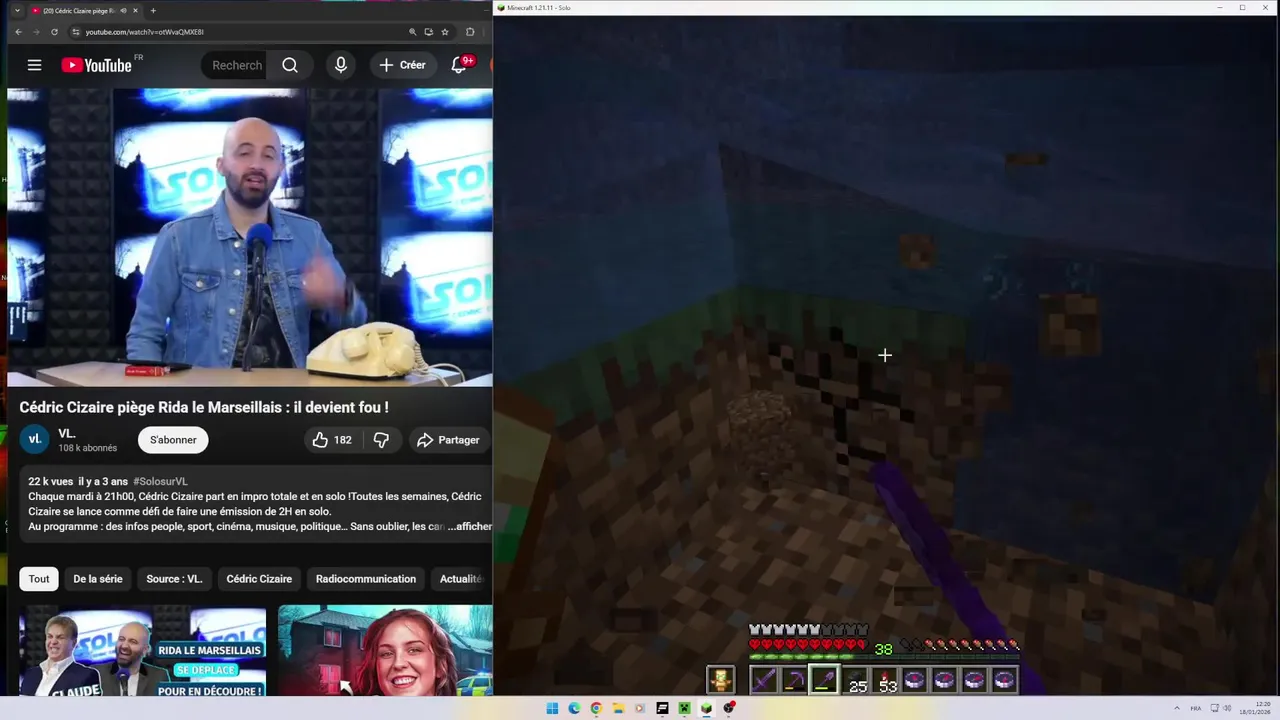Click the Créer button
This screenshot has height=720, width=1280.
[402, 65]
